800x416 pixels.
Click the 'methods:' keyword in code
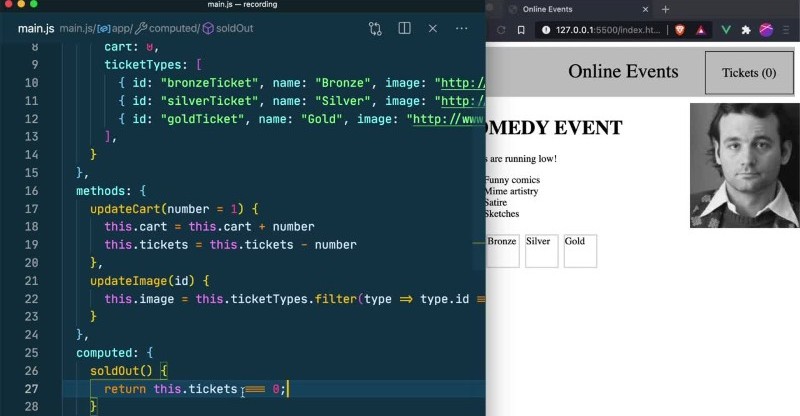pos(104,191)
